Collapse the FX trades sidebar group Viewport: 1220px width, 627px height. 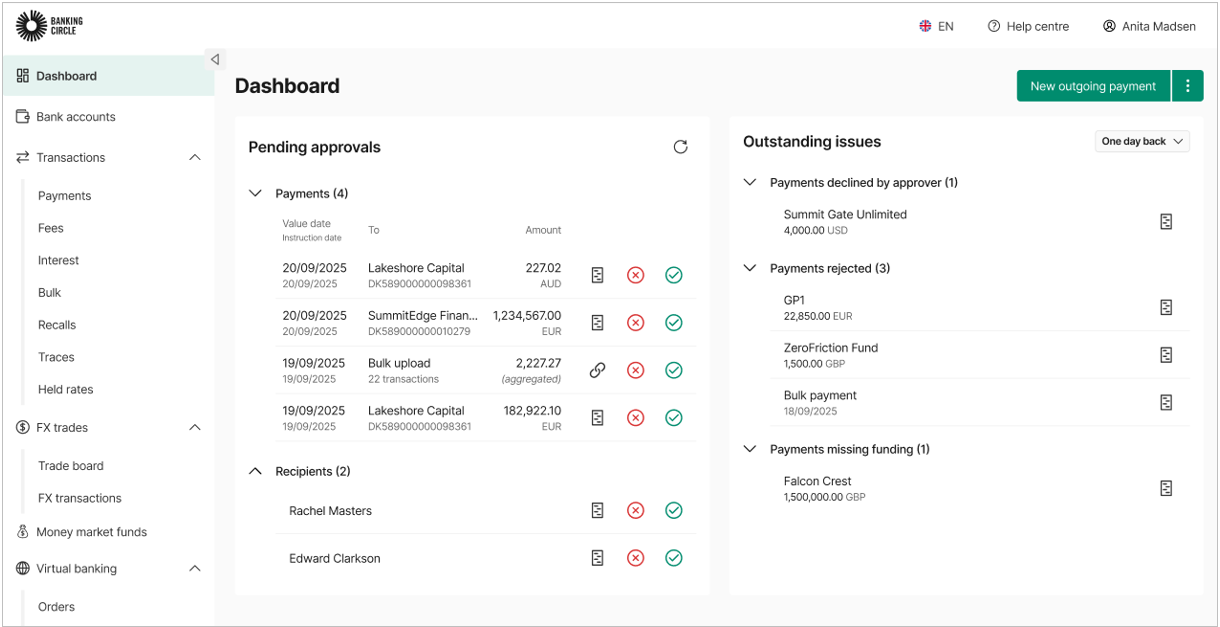pyautogui.click(x=195, y=427)
